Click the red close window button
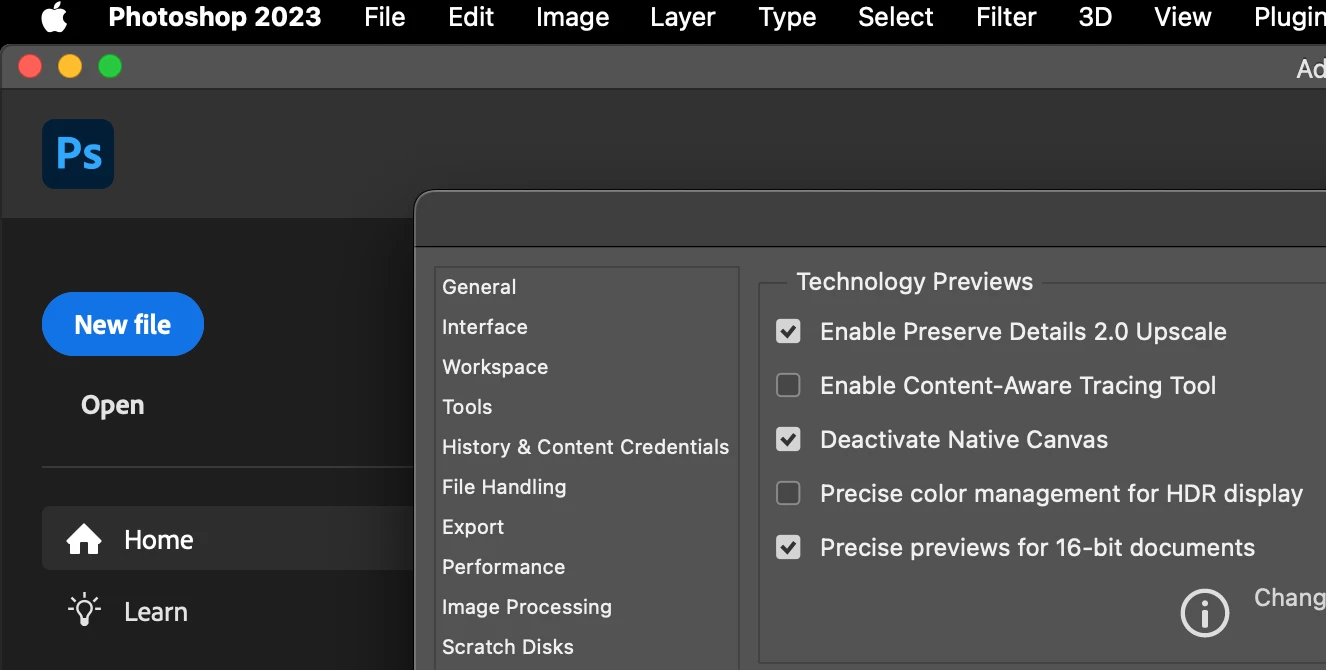 [x=30, y=66]
